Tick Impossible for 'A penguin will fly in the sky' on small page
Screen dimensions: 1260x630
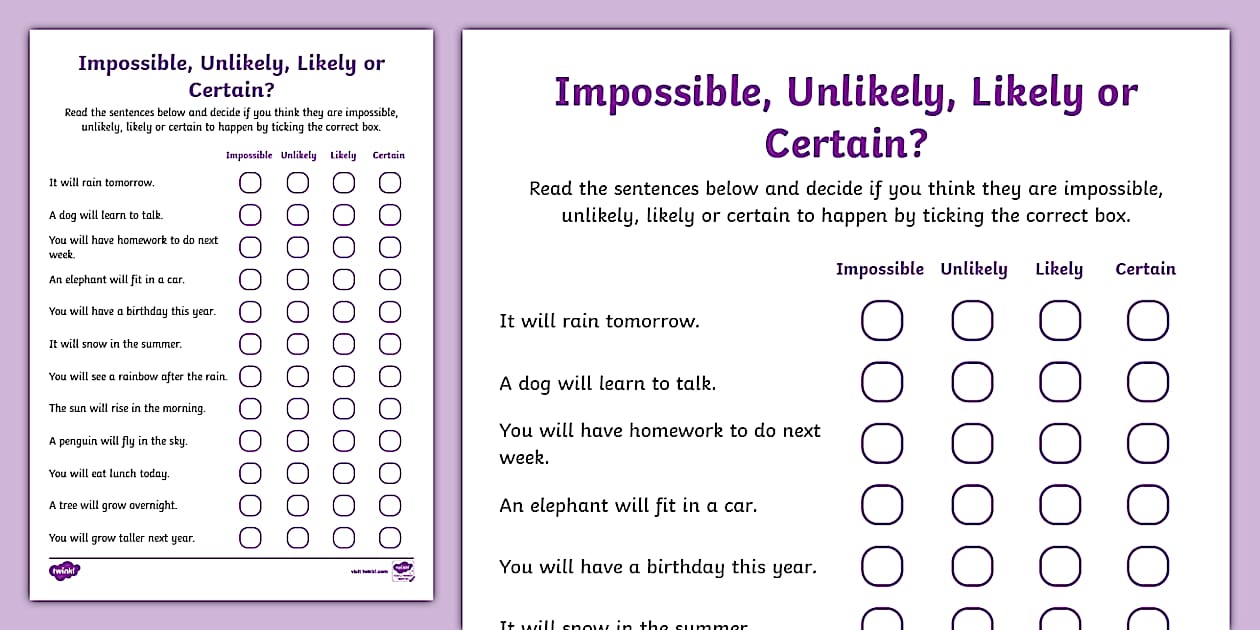point(250,441)
